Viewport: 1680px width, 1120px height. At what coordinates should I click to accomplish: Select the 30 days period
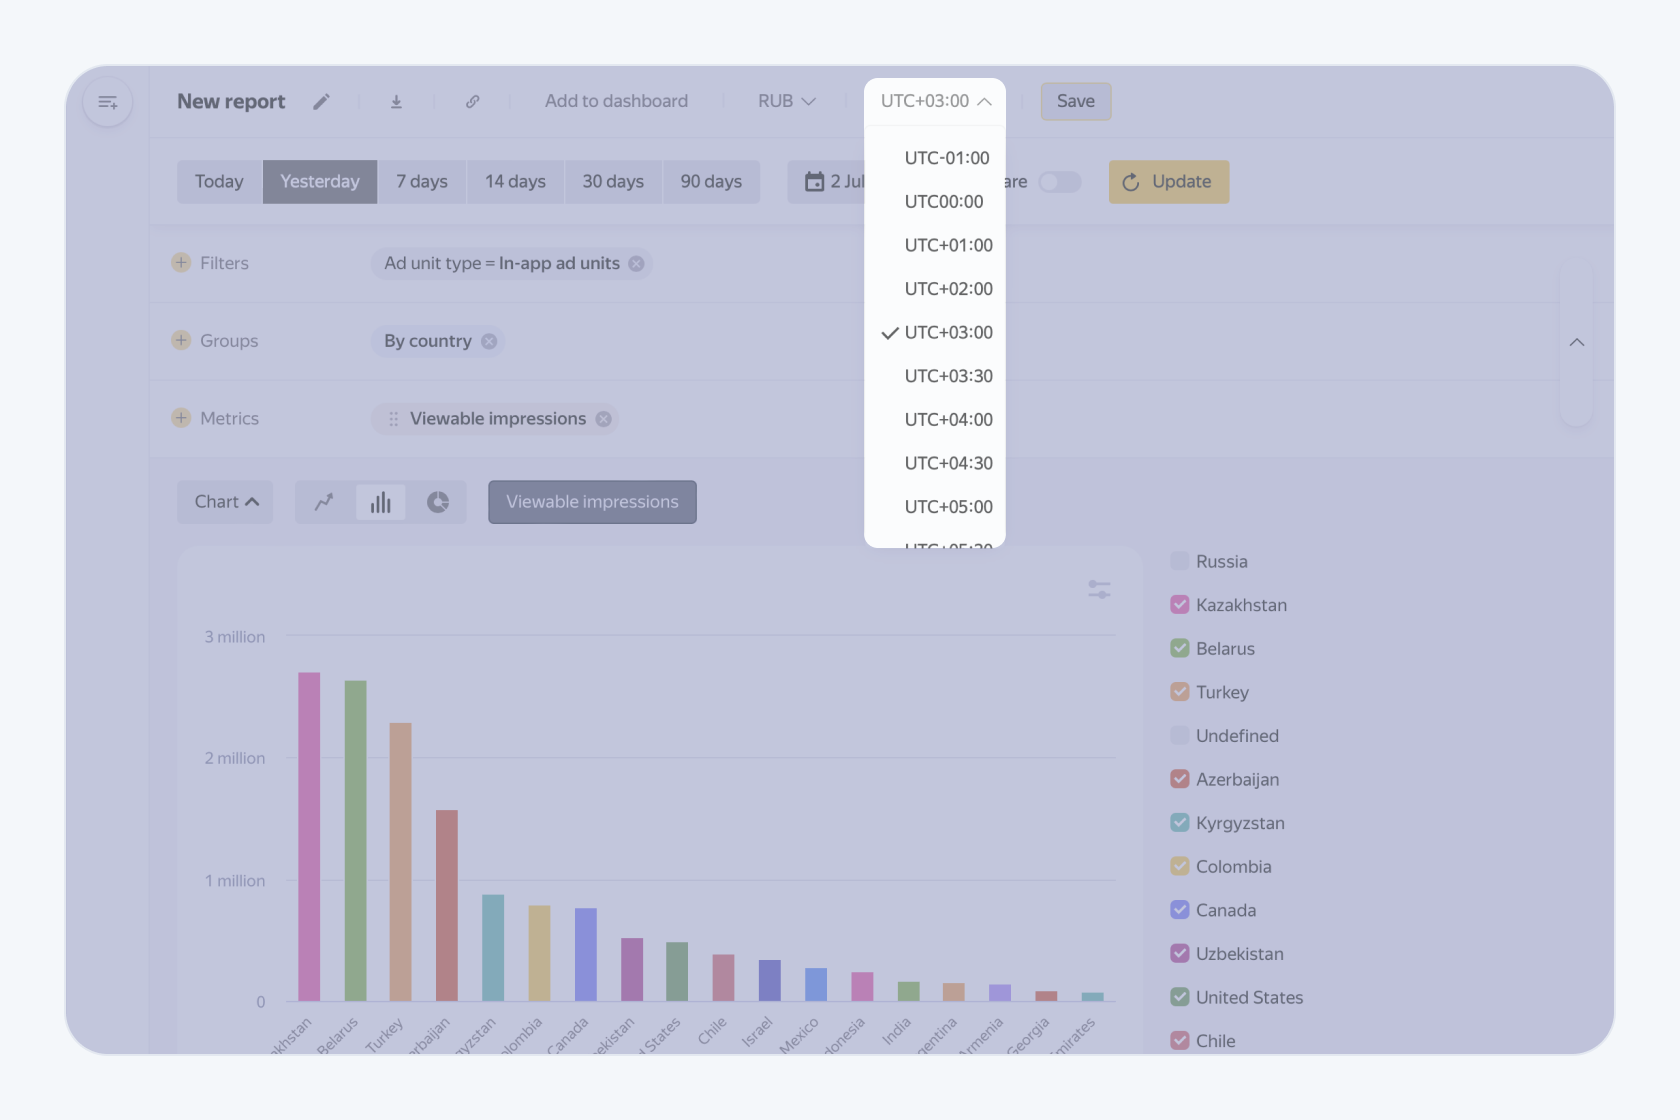pos(612,181)
